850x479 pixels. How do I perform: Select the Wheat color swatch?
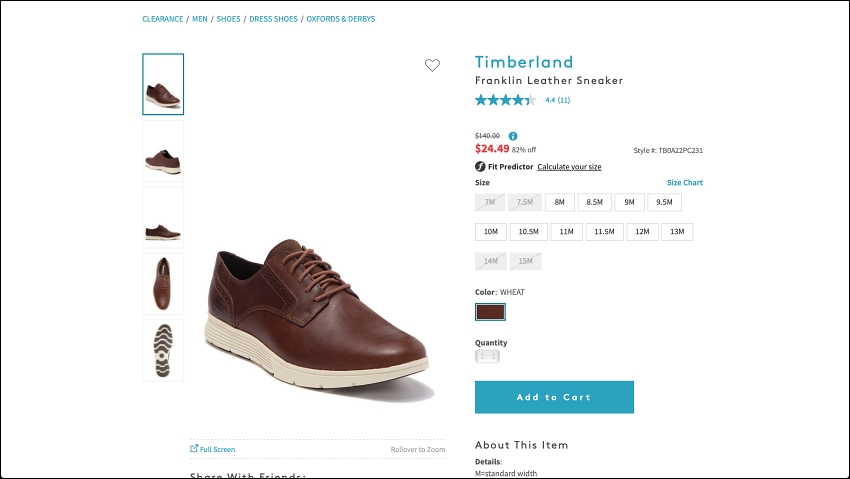coord(491,312)
